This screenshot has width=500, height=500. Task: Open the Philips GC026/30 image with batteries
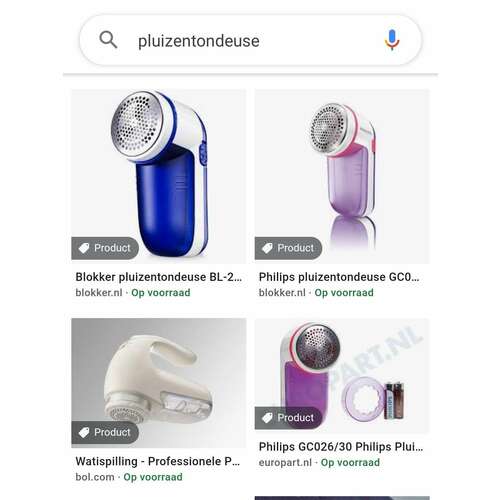click(x=342, y=376)
